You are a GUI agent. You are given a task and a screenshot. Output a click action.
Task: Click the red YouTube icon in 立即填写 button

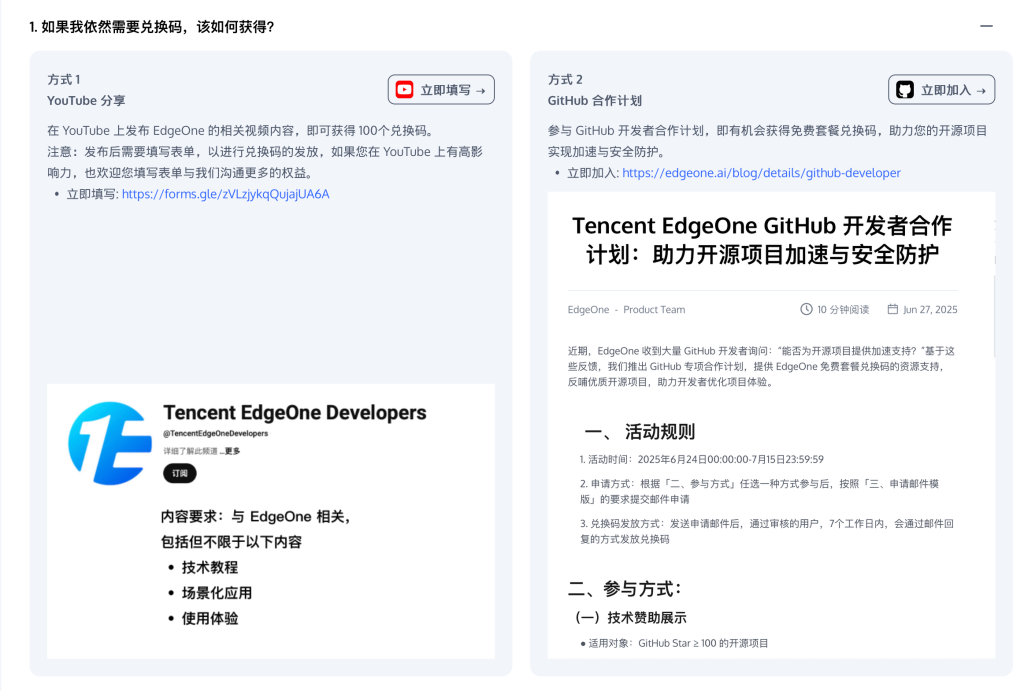click(x=404, y=90)
